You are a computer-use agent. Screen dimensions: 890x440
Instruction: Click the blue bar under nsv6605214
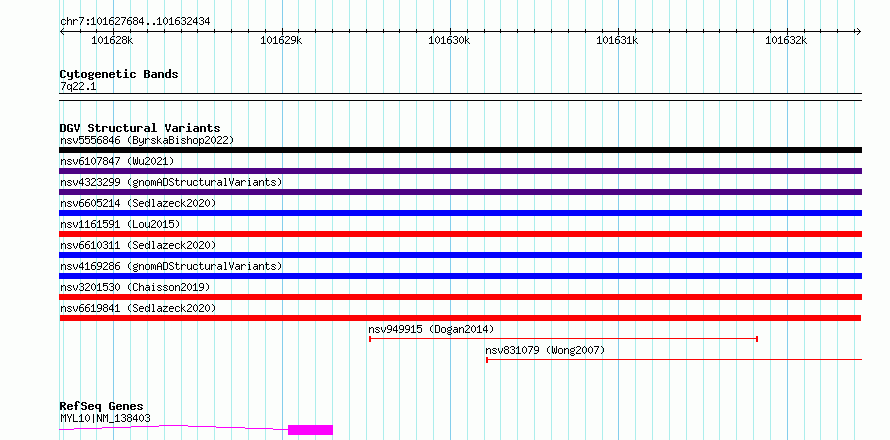[x=460, y=213]
